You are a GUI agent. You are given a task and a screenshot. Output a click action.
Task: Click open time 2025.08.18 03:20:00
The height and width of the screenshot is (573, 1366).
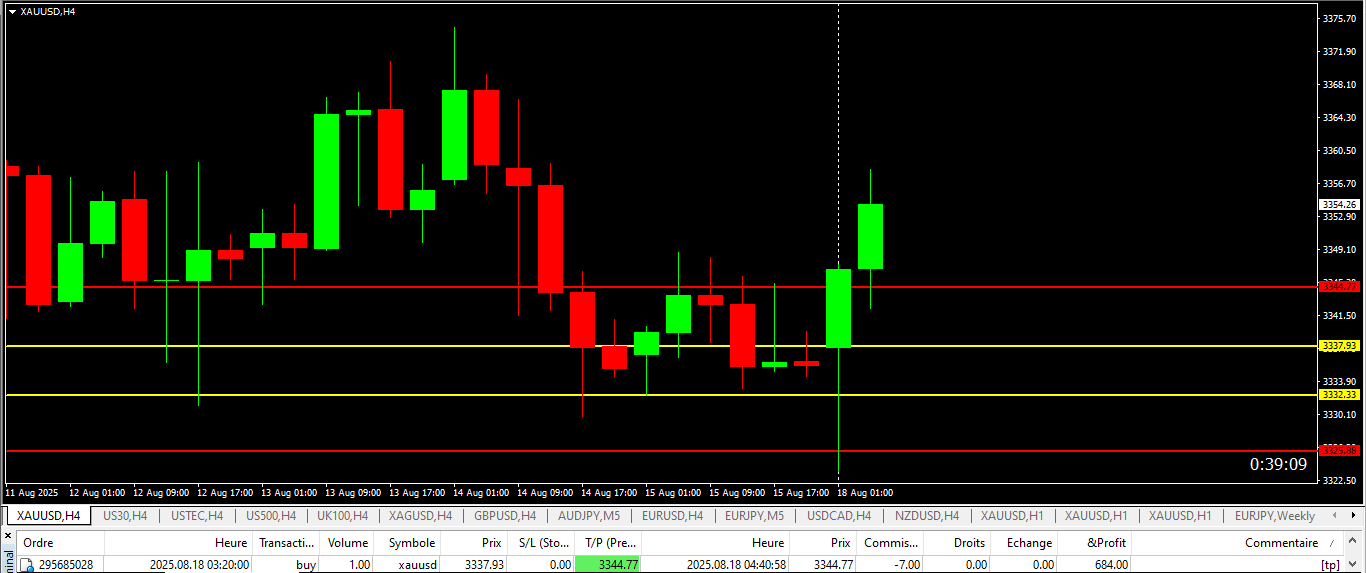199,565
